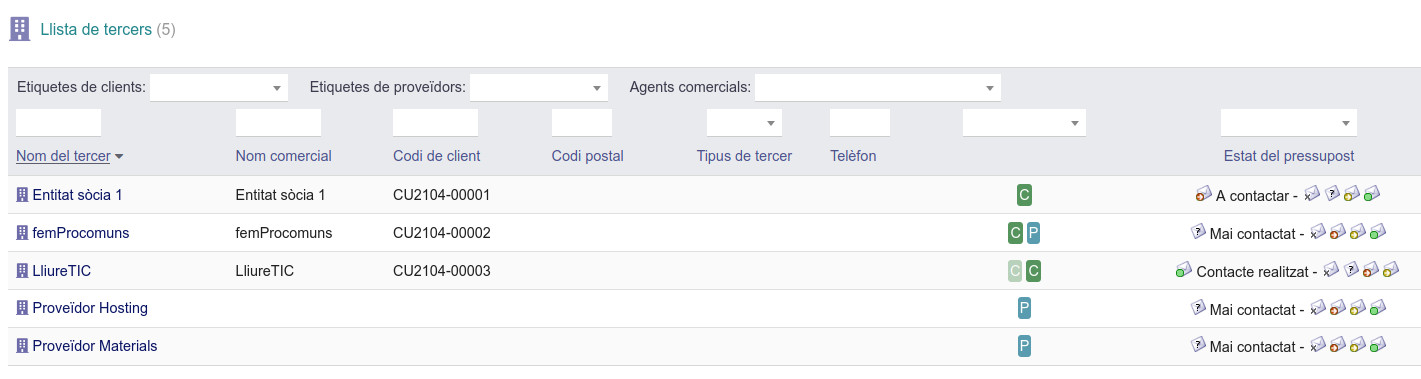Expand the Agents comercials selector
Screen dimensions: 1421x379
878,88
